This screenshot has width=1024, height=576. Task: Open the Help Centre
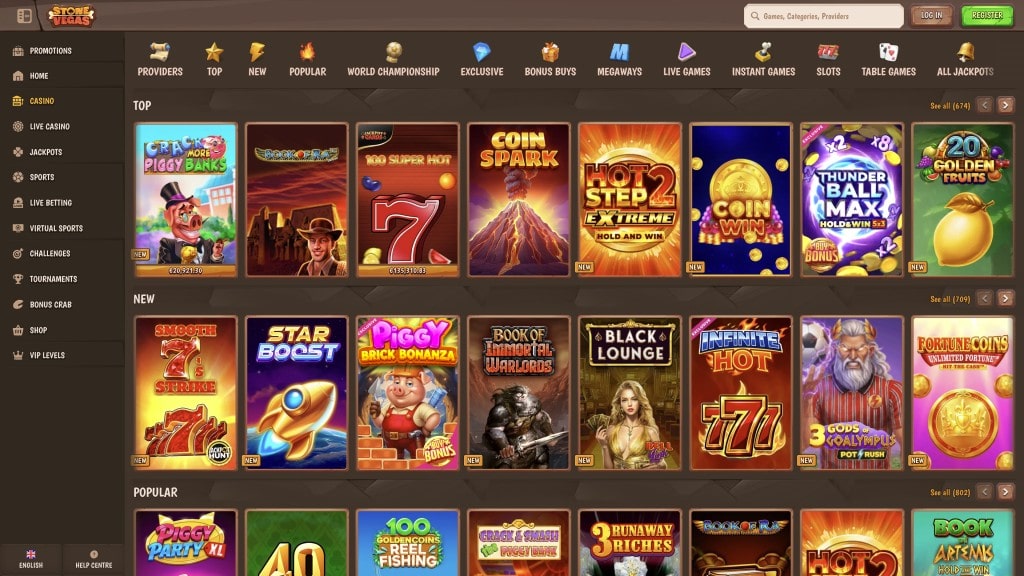(x=93, y=559)
